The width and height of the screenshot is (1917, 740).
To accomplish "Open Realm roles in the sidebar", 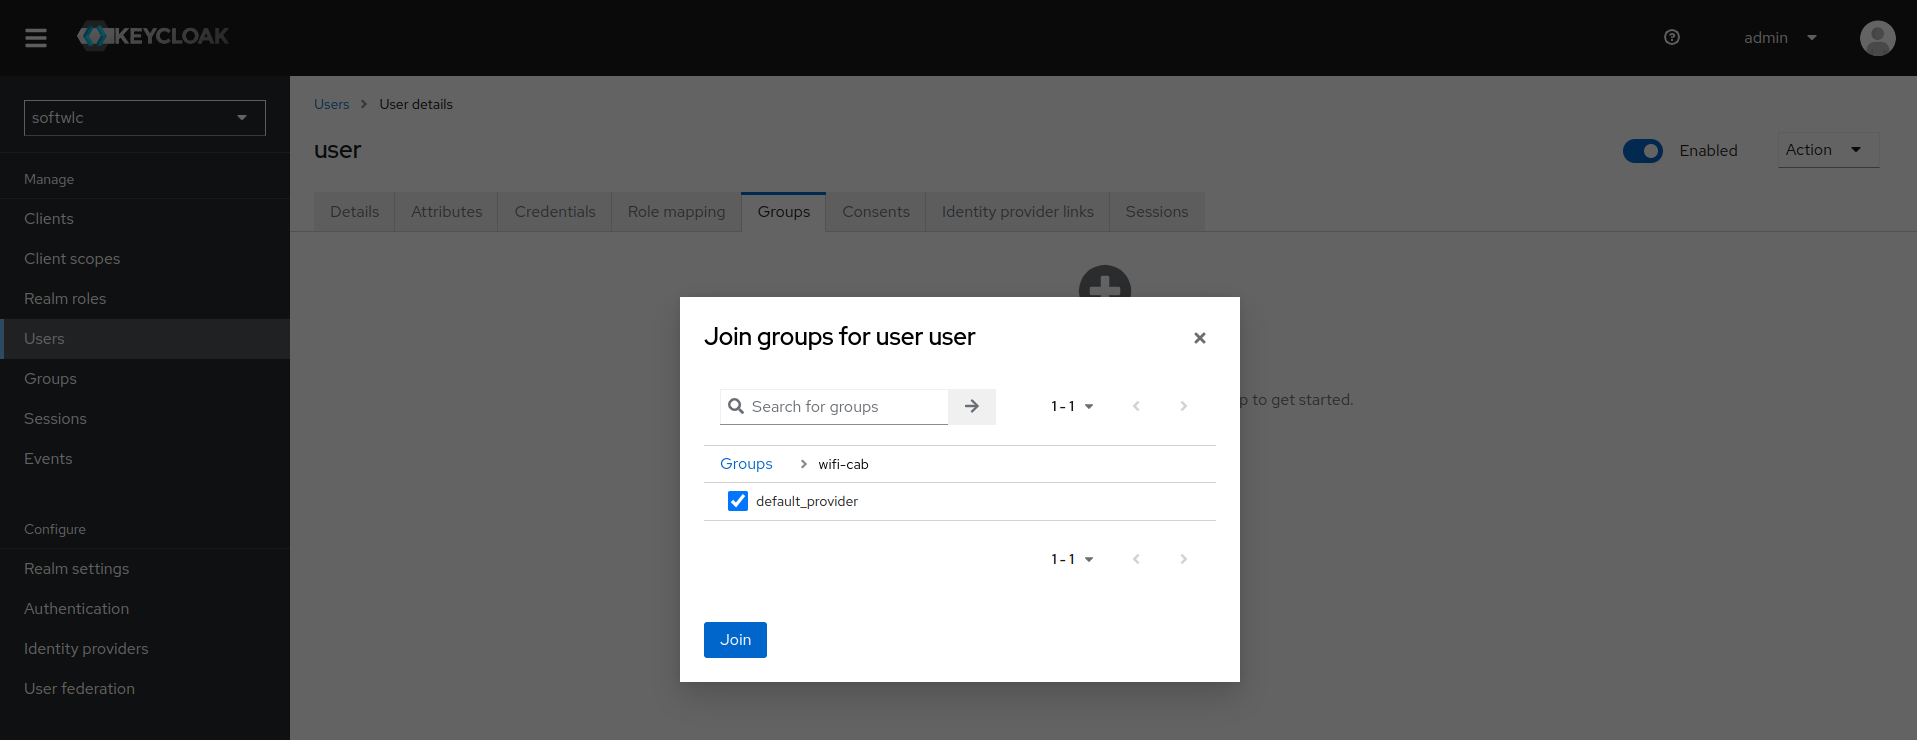I will pyautogui.click(x=145, y=299).
